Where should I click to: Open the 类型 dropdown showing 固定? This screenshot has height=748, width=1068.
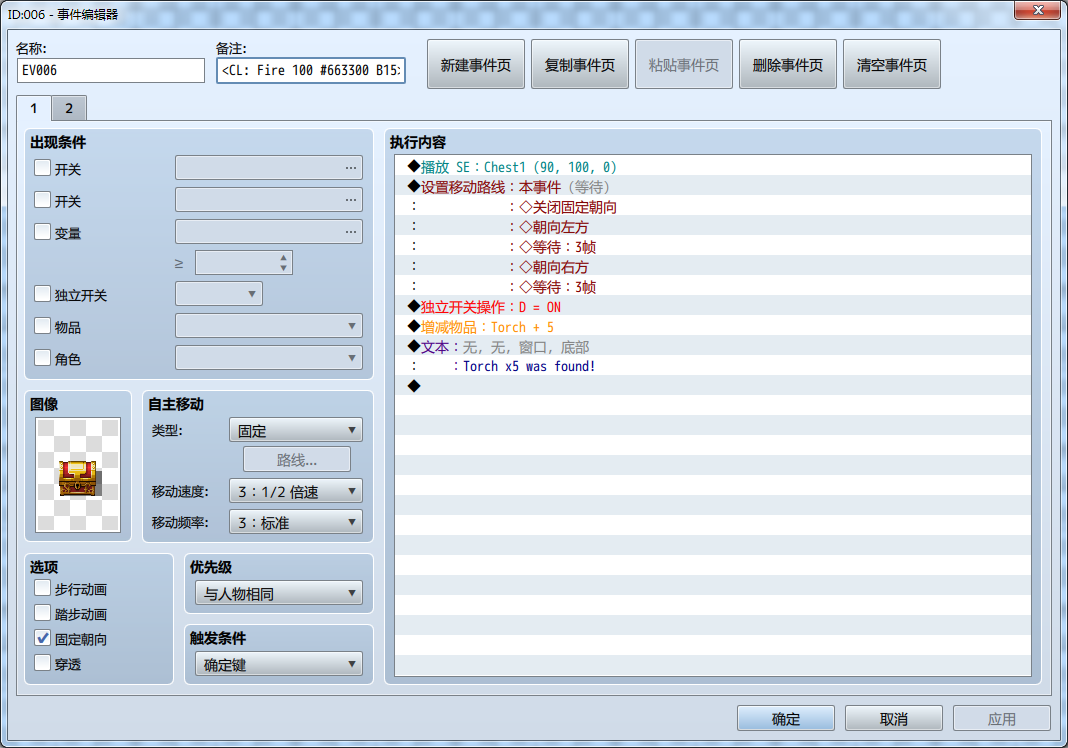tap(295, 429)
